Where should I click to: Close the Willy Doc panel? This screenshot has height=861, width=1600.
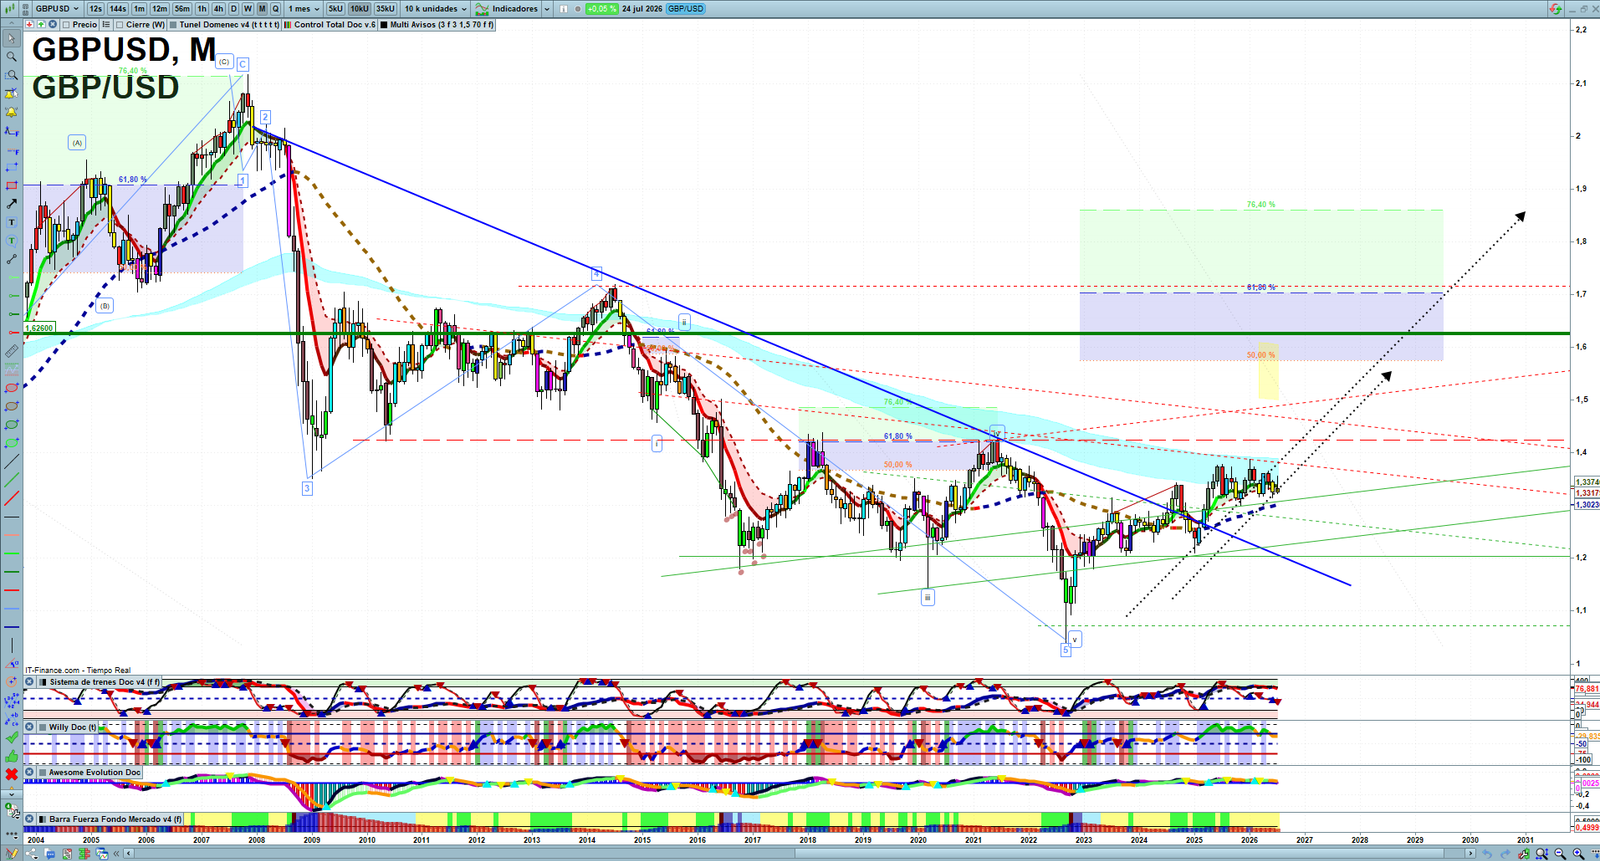coord(30,727)
